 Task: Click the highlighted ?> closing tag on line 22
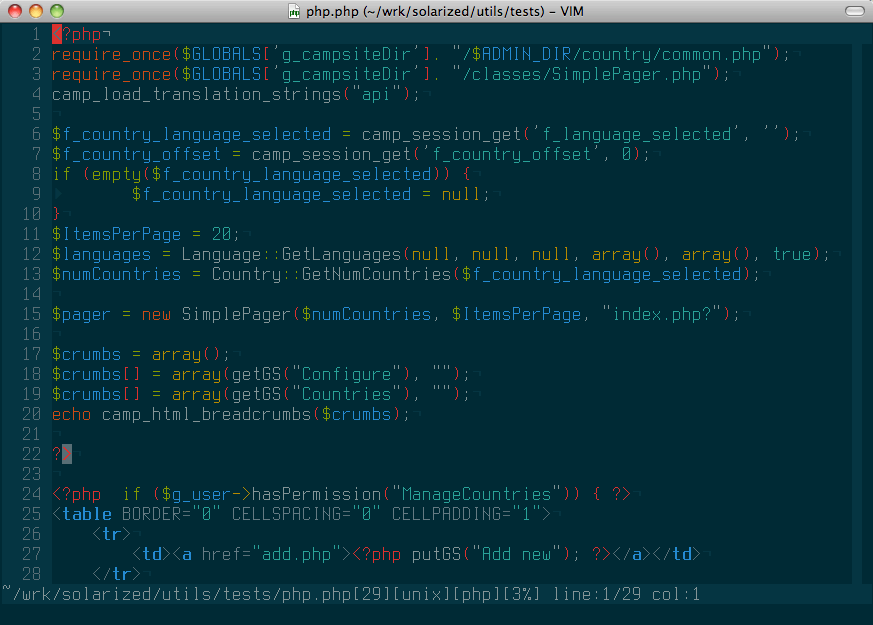click(62, 454)
